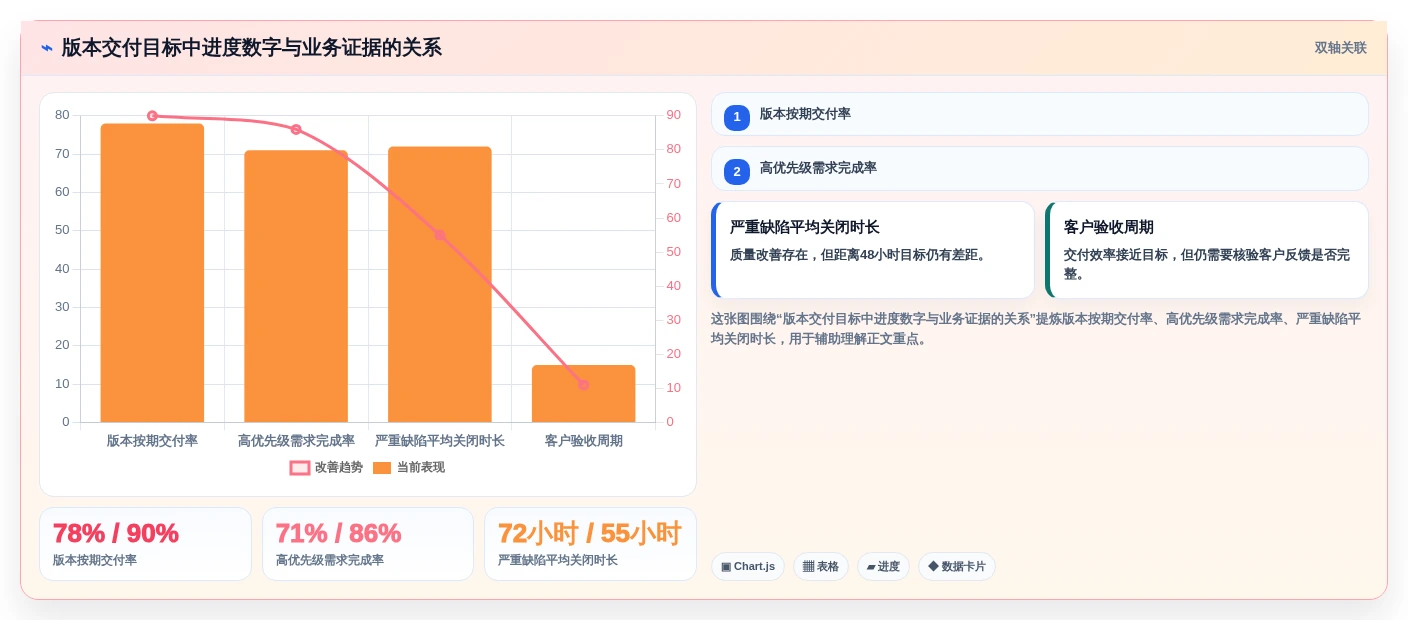Click the number 2 badge
The height and width of the screenshot is (620, 1408).
tap(737, 172)
